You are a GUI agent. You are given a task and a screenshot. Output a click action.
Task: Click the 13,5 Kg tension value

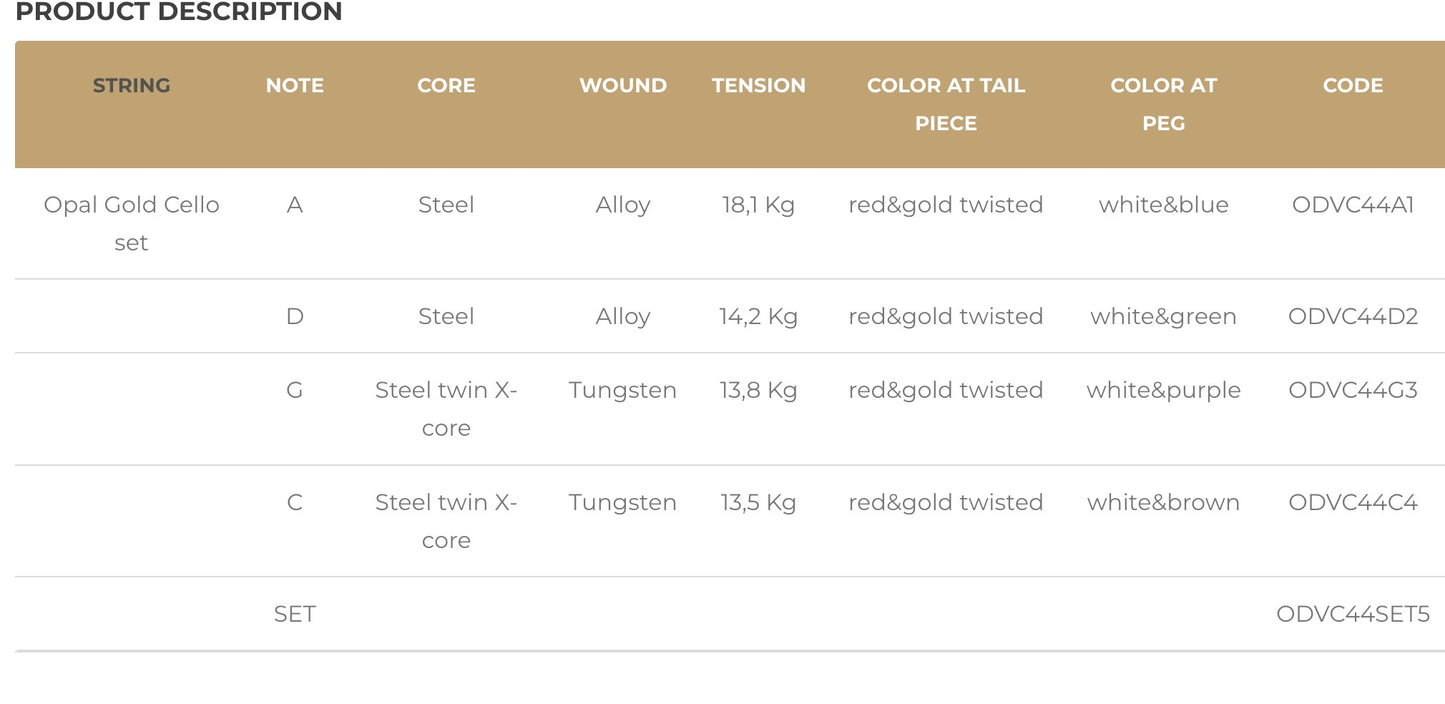click(758, 502)
